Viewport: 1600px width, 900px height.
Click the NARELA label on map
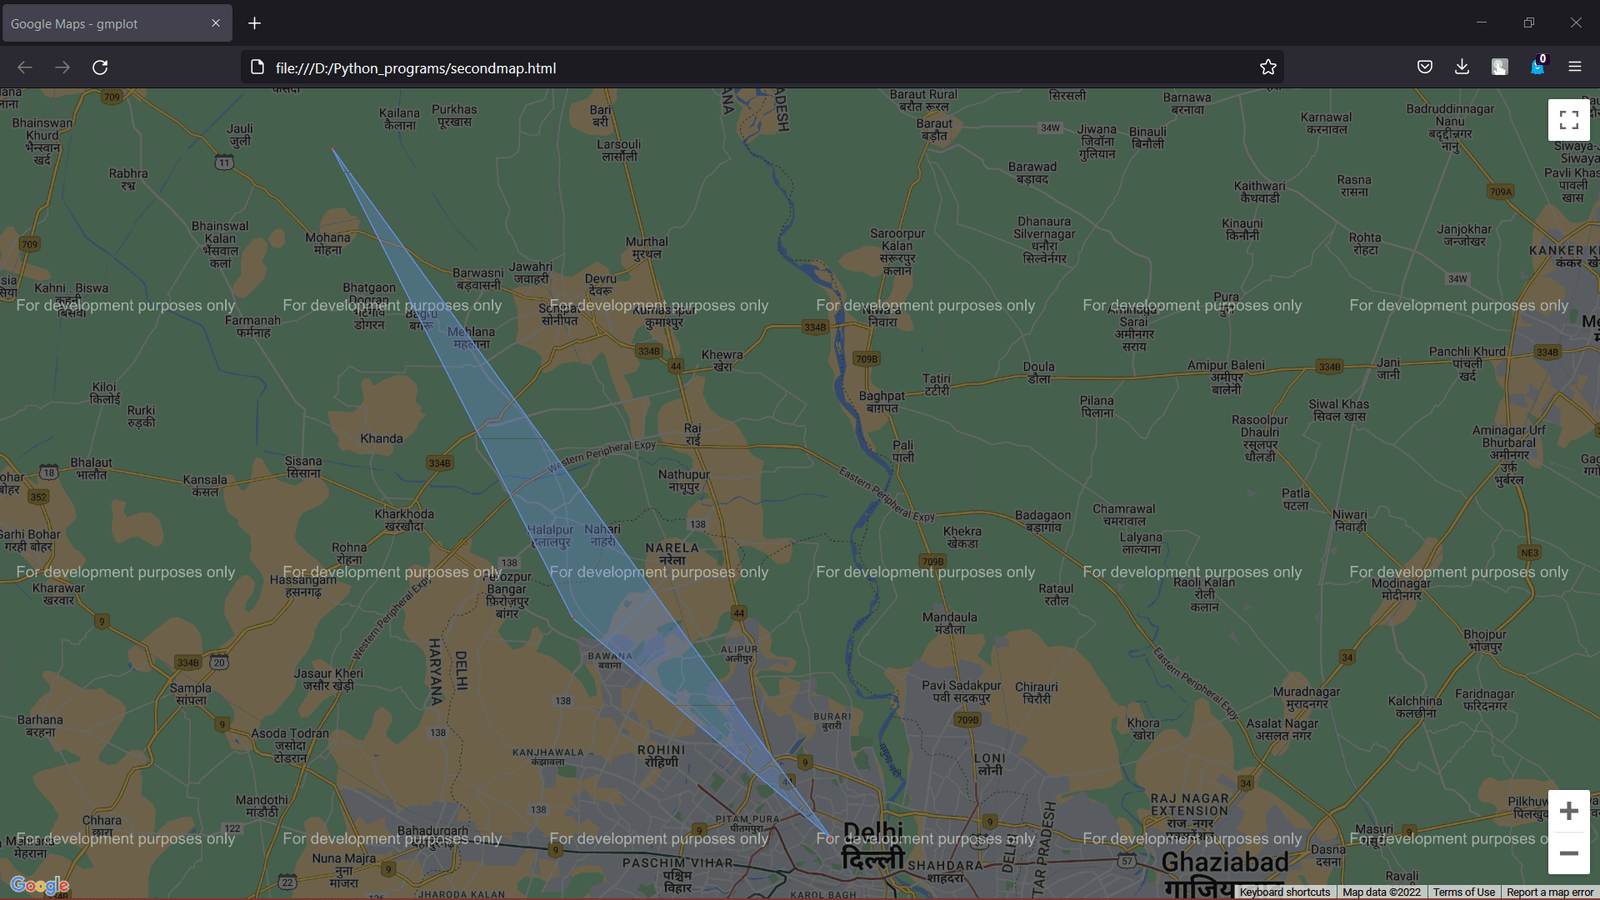672,554
